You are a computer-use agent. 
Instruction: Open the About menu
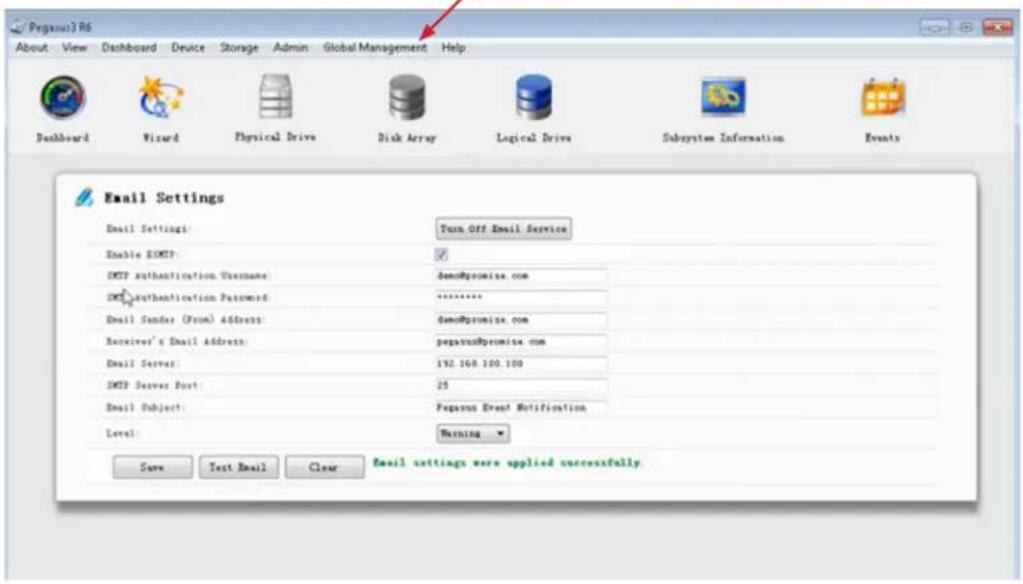click(x=31, y=48)
